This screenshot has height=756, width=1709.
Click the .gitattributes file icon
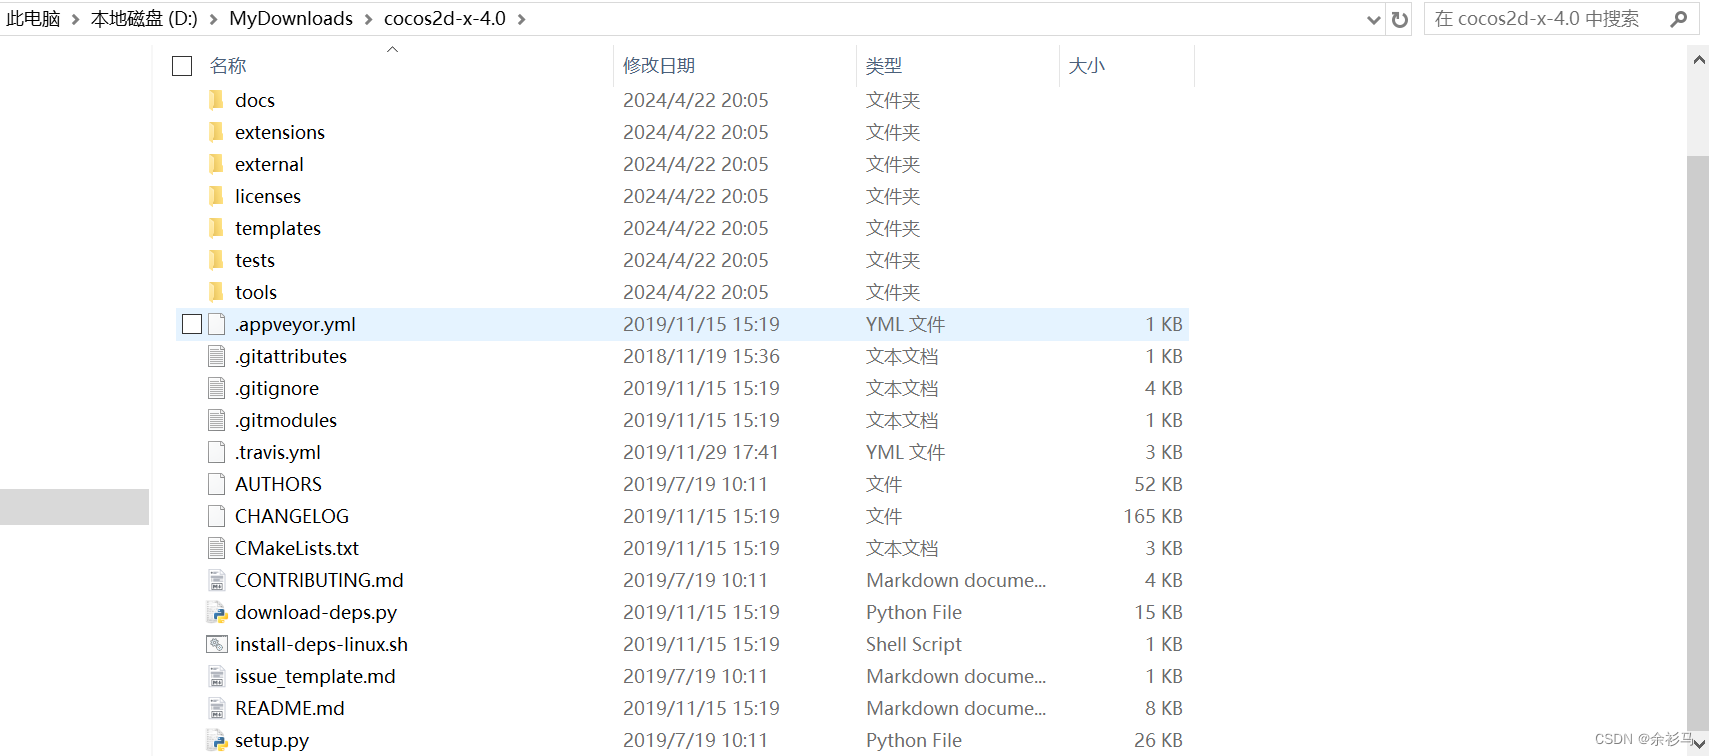tap(216, 356)
